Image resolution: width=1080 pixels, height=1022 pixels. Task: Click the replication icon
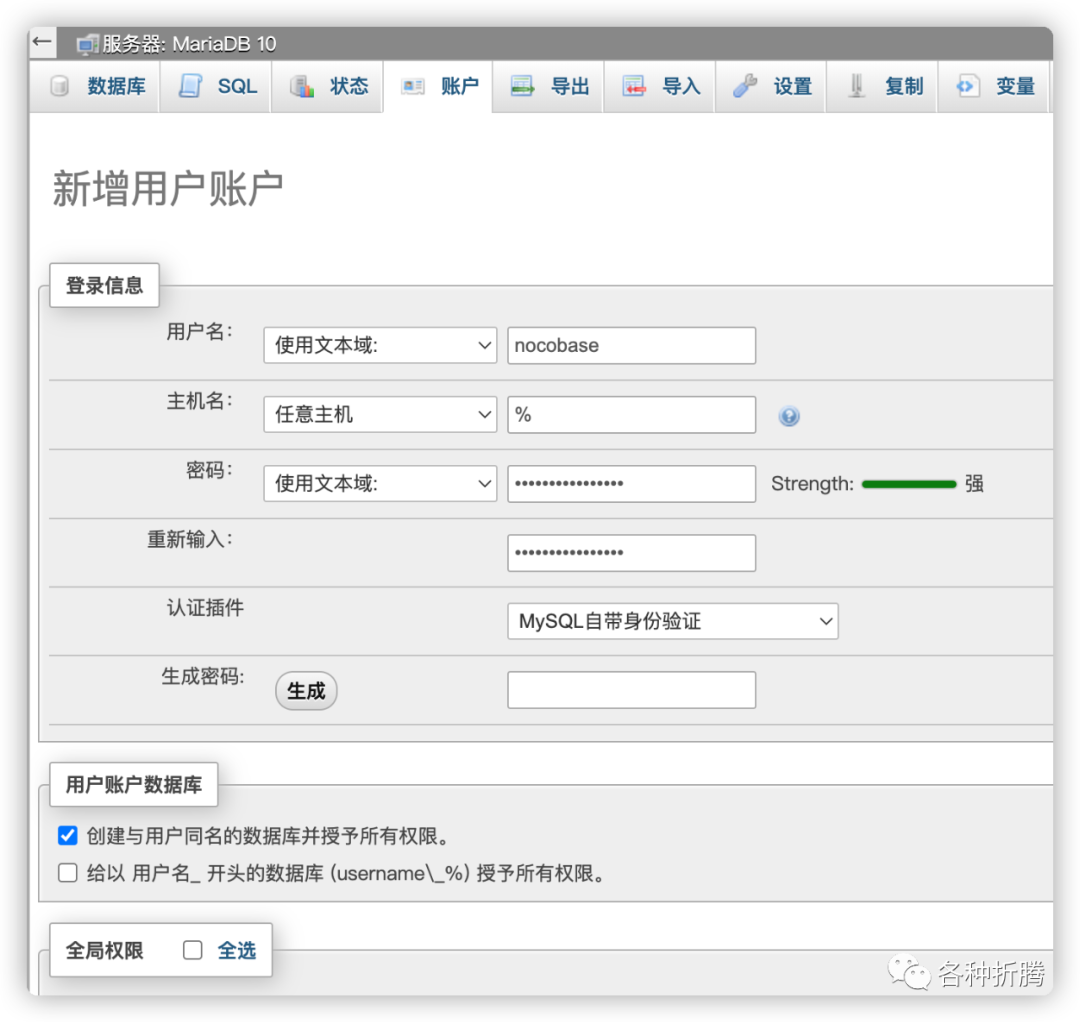click(x=856, y=86)
